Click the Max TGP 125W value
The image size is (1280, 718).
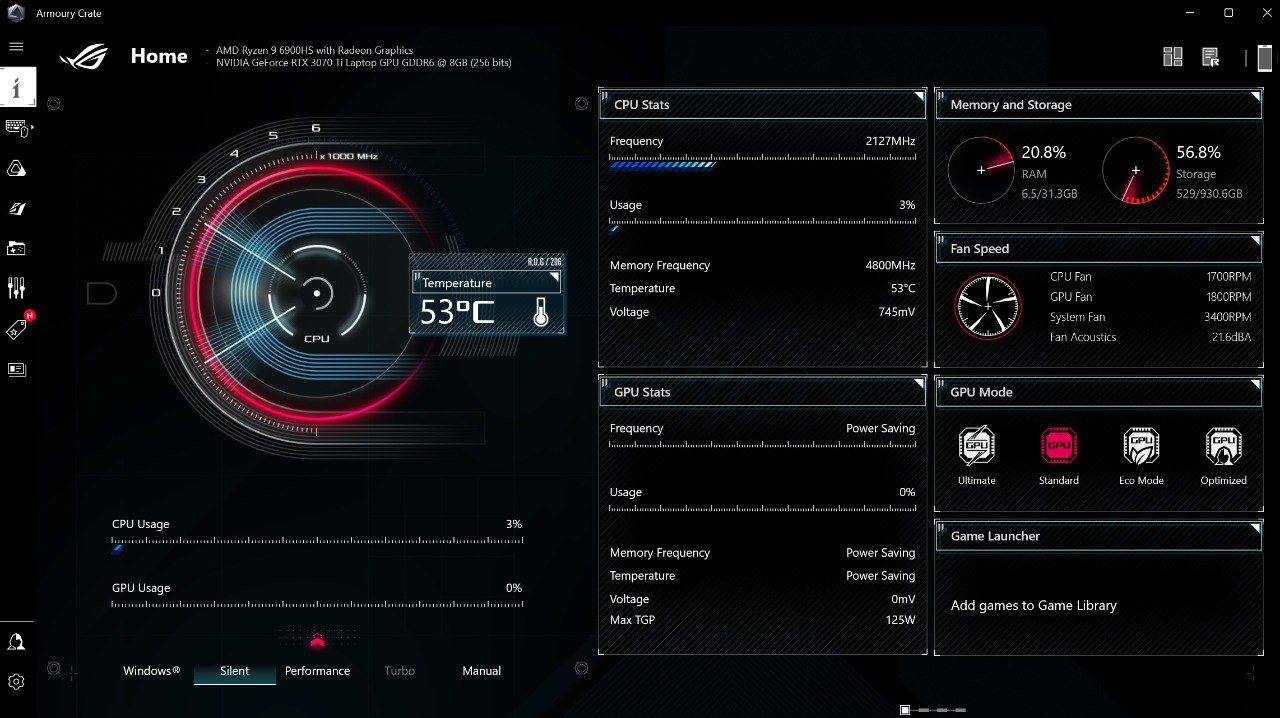point(901,620)
